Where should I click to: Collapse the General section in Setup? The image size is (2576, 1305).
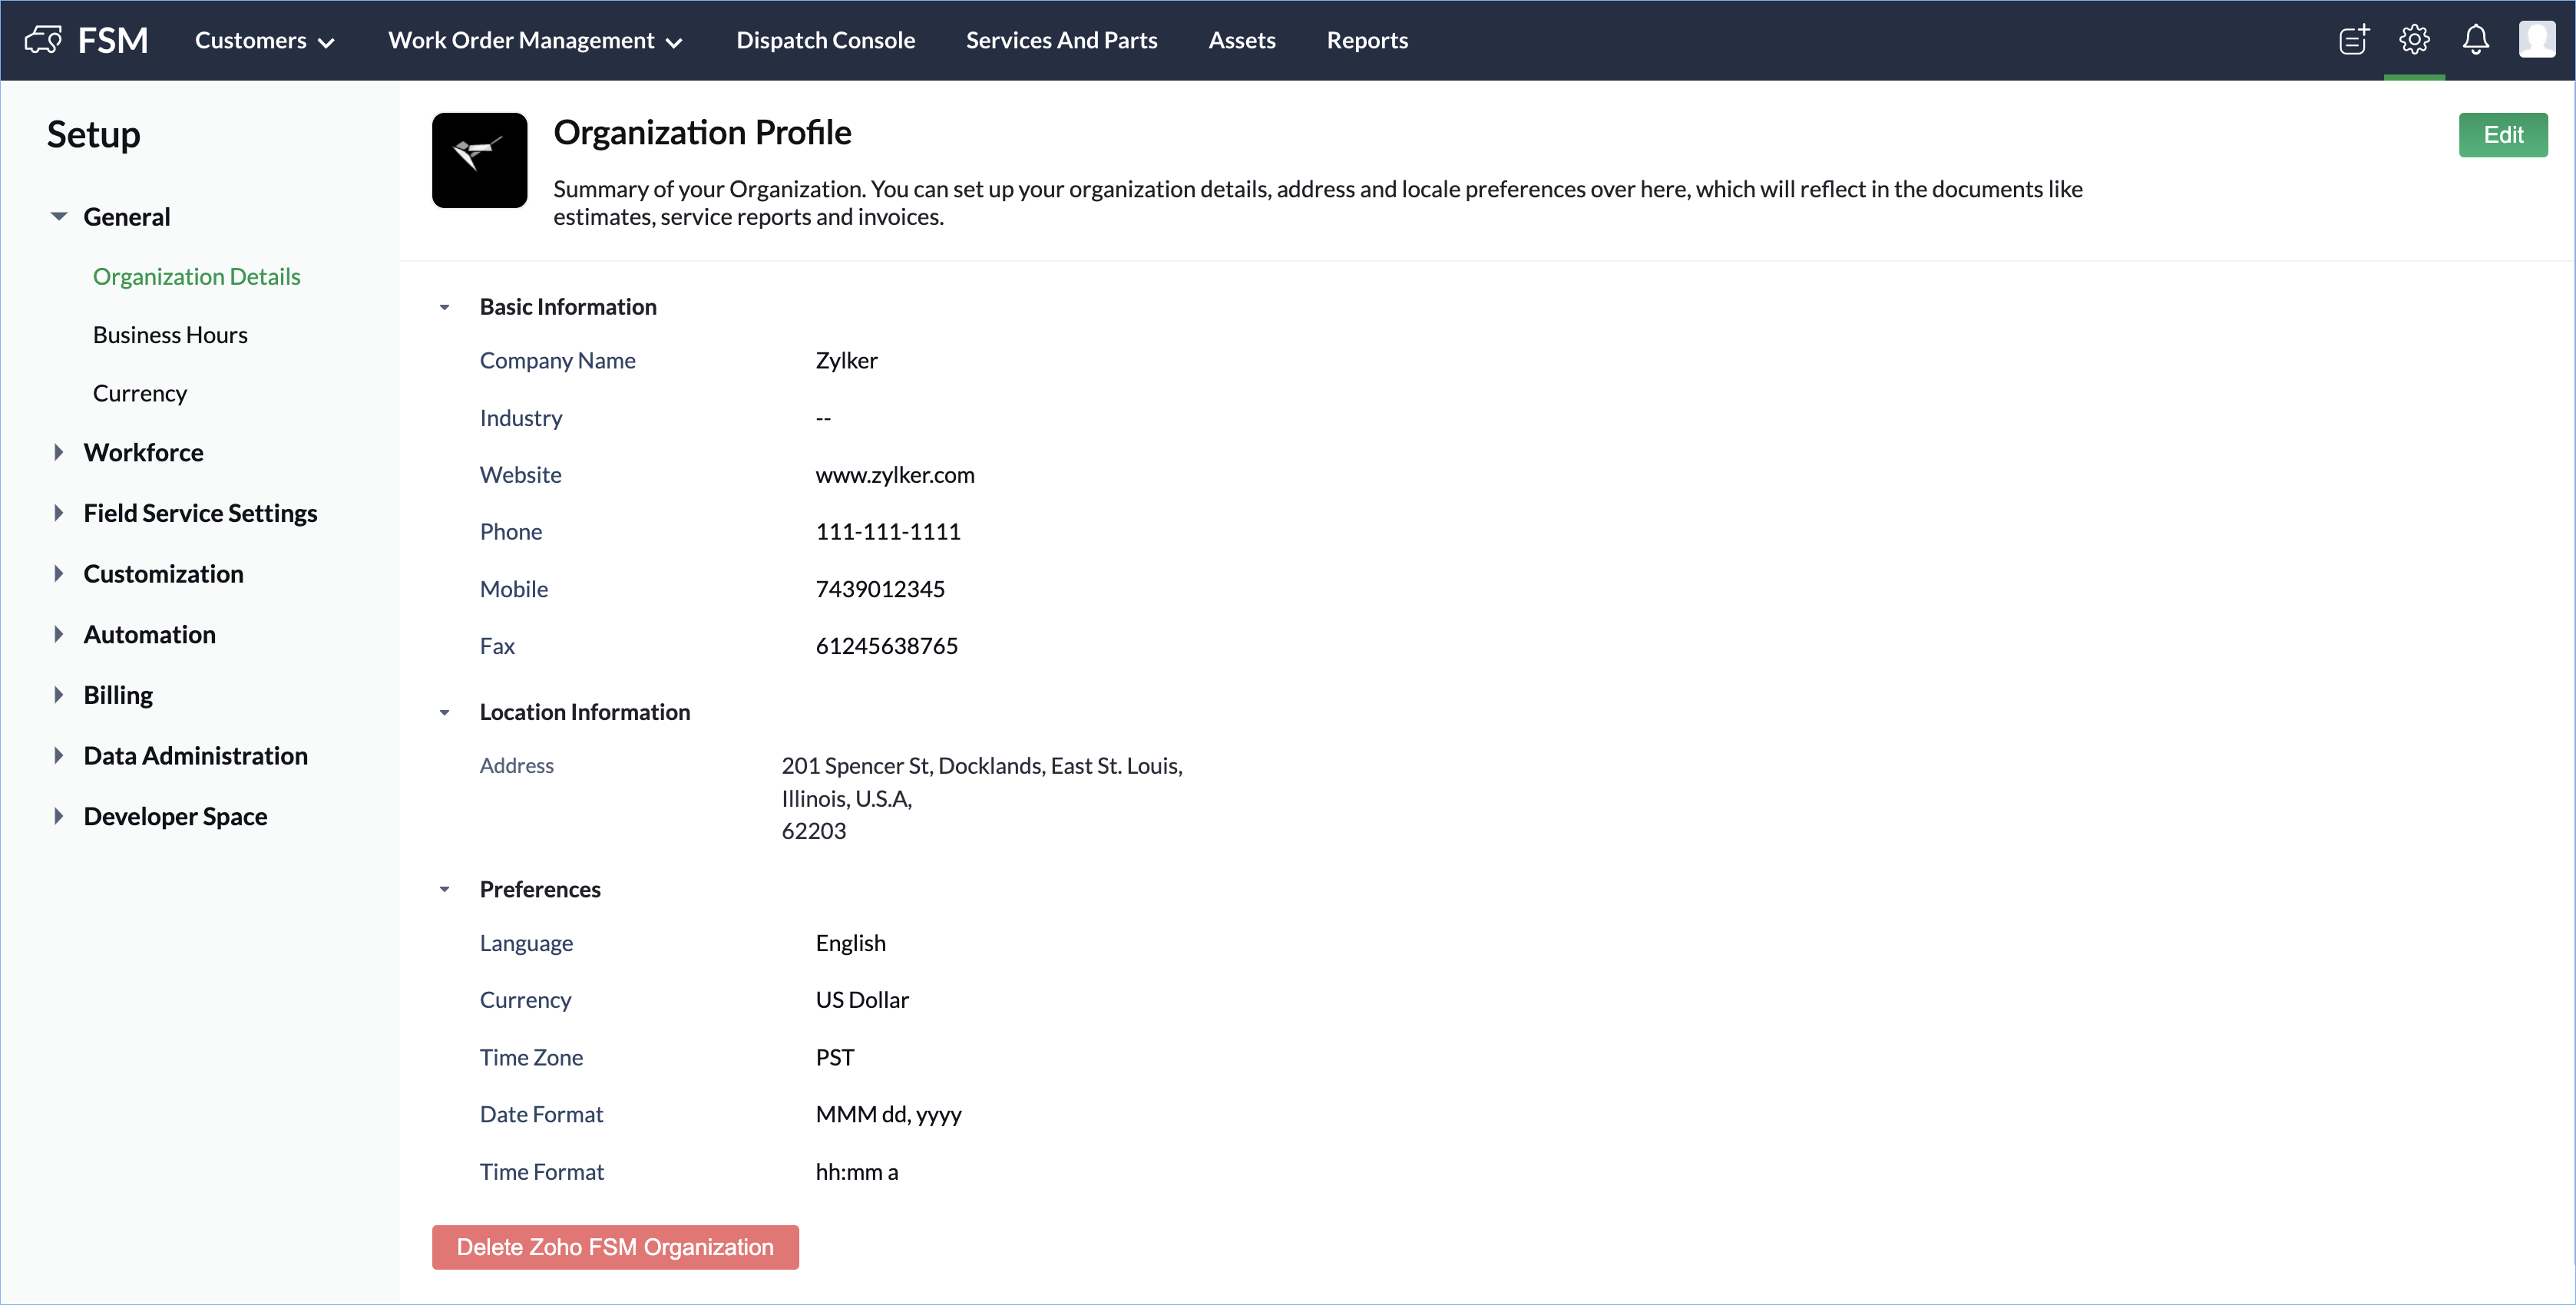pyautogui.click(x=59, y=217)
